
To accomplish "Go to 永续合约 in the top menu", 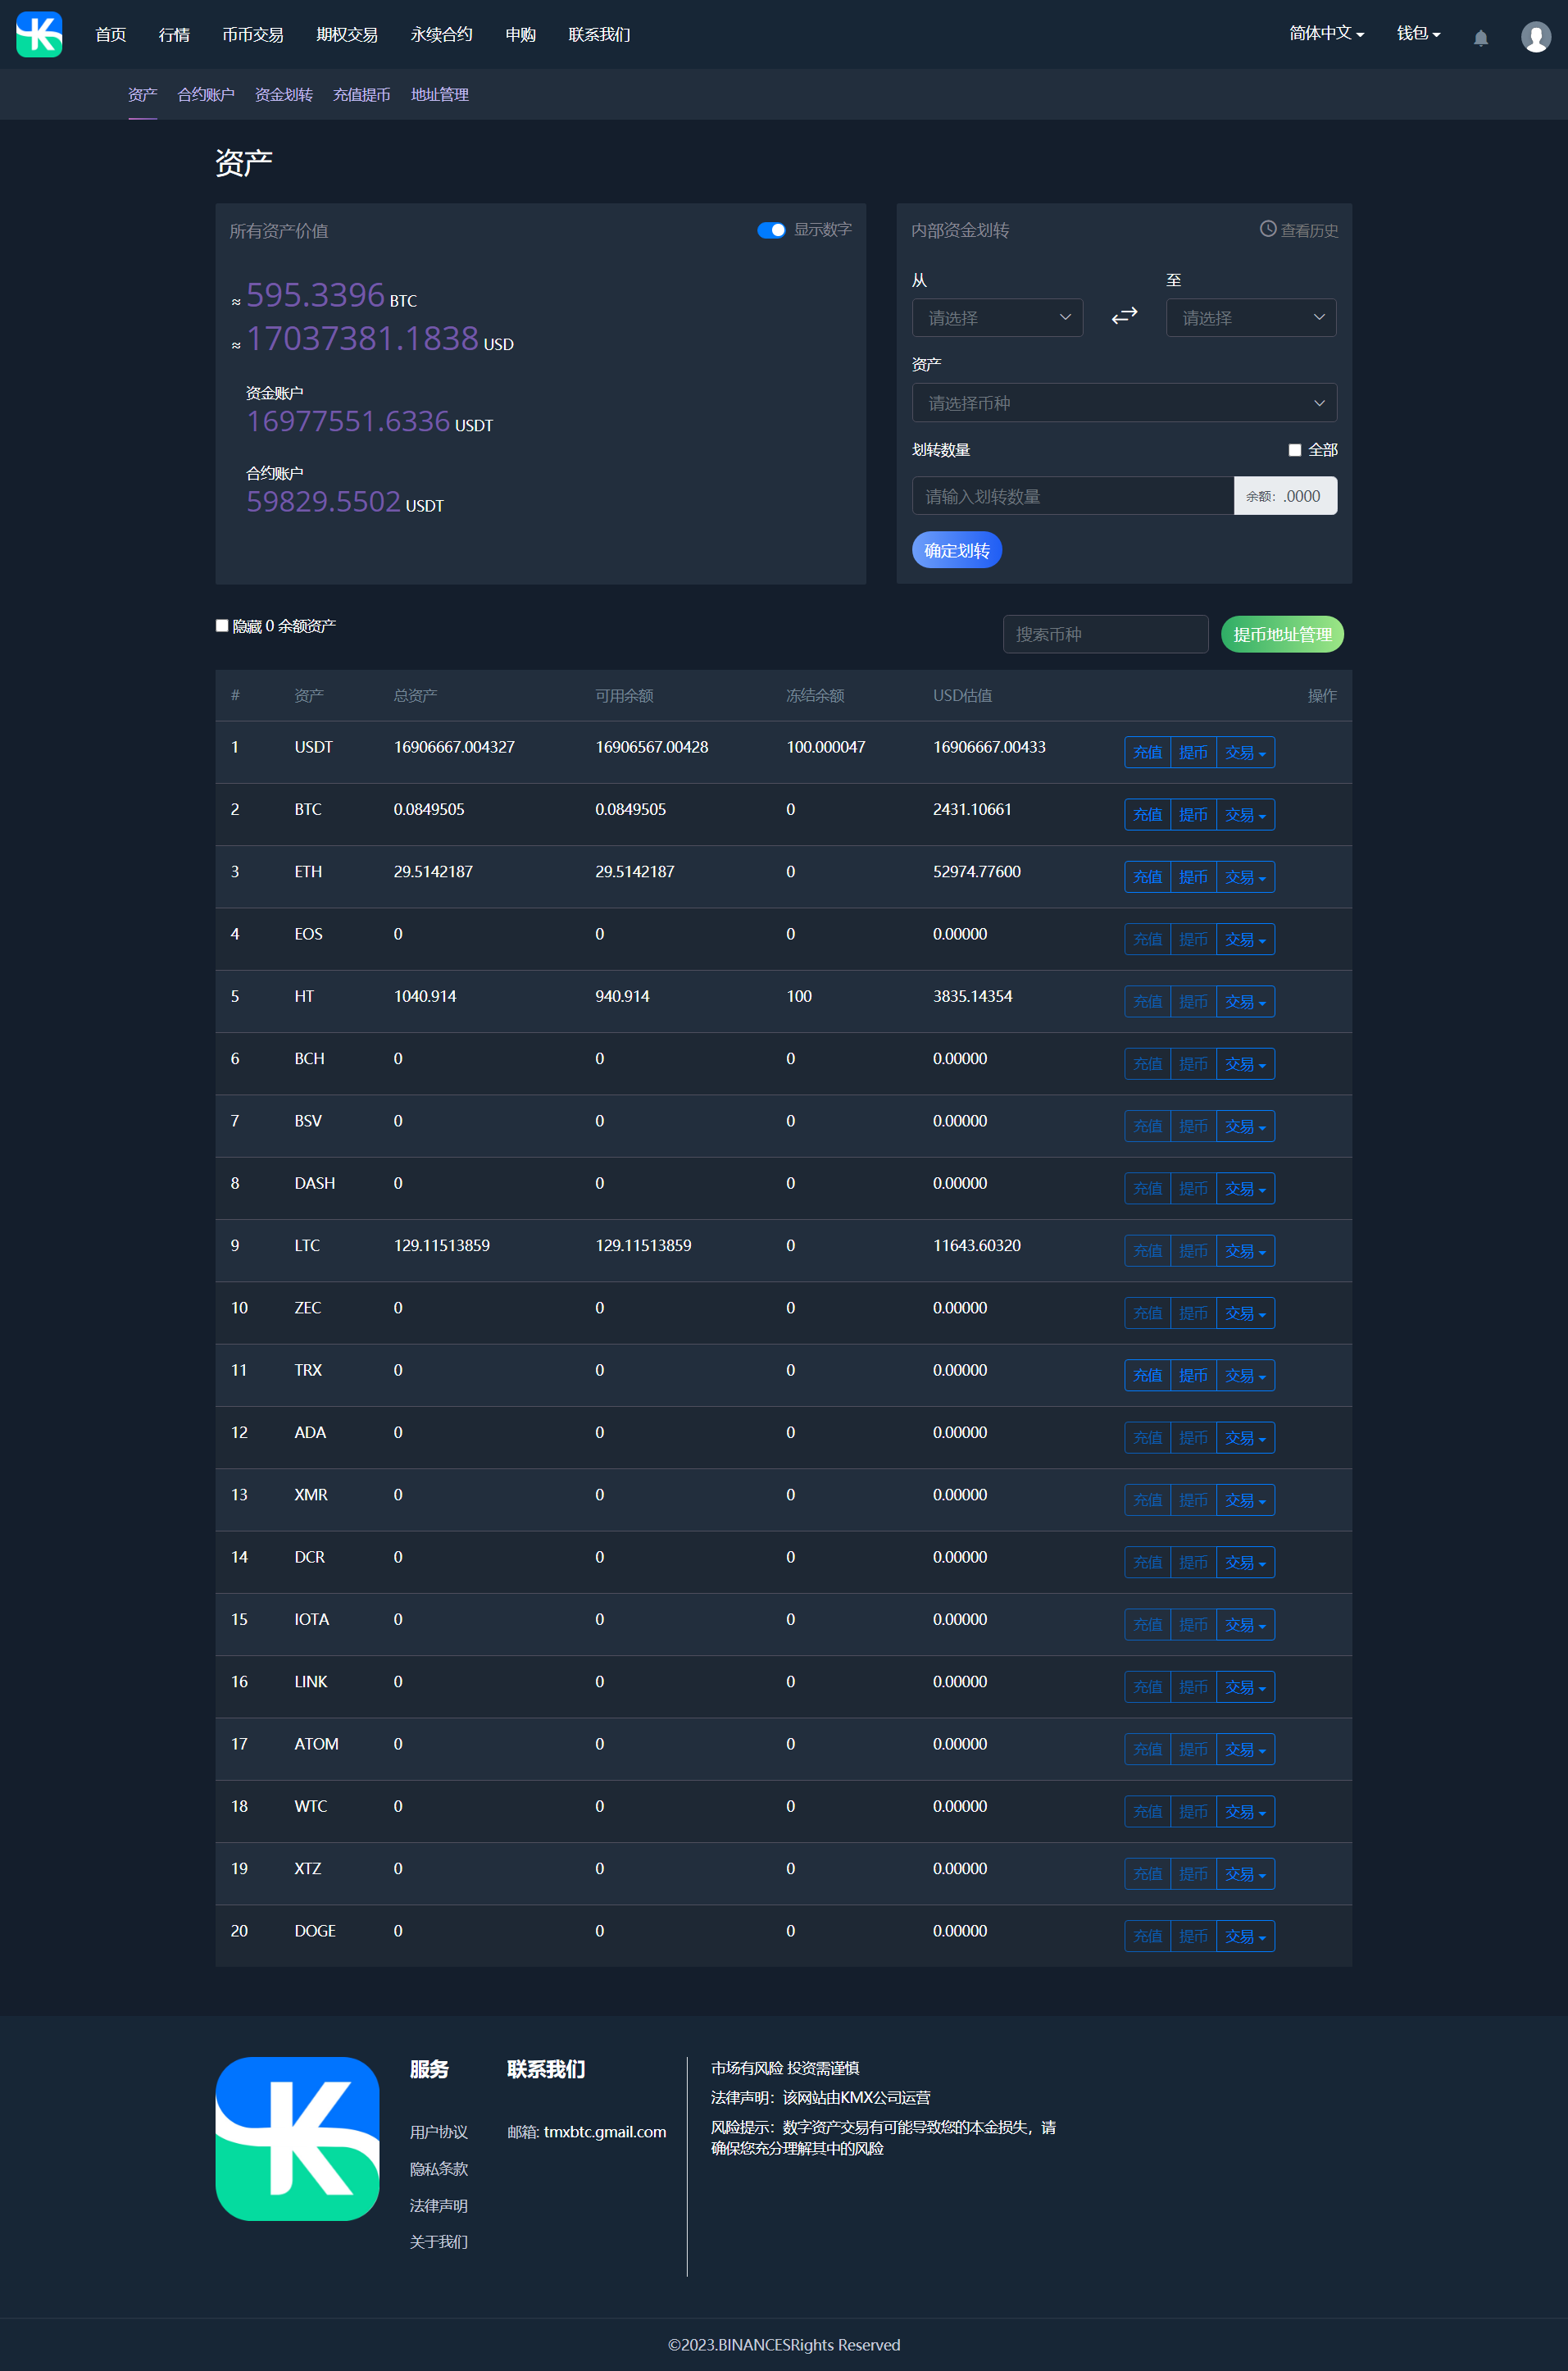I will pyautogui.click(x=441, y=35).
